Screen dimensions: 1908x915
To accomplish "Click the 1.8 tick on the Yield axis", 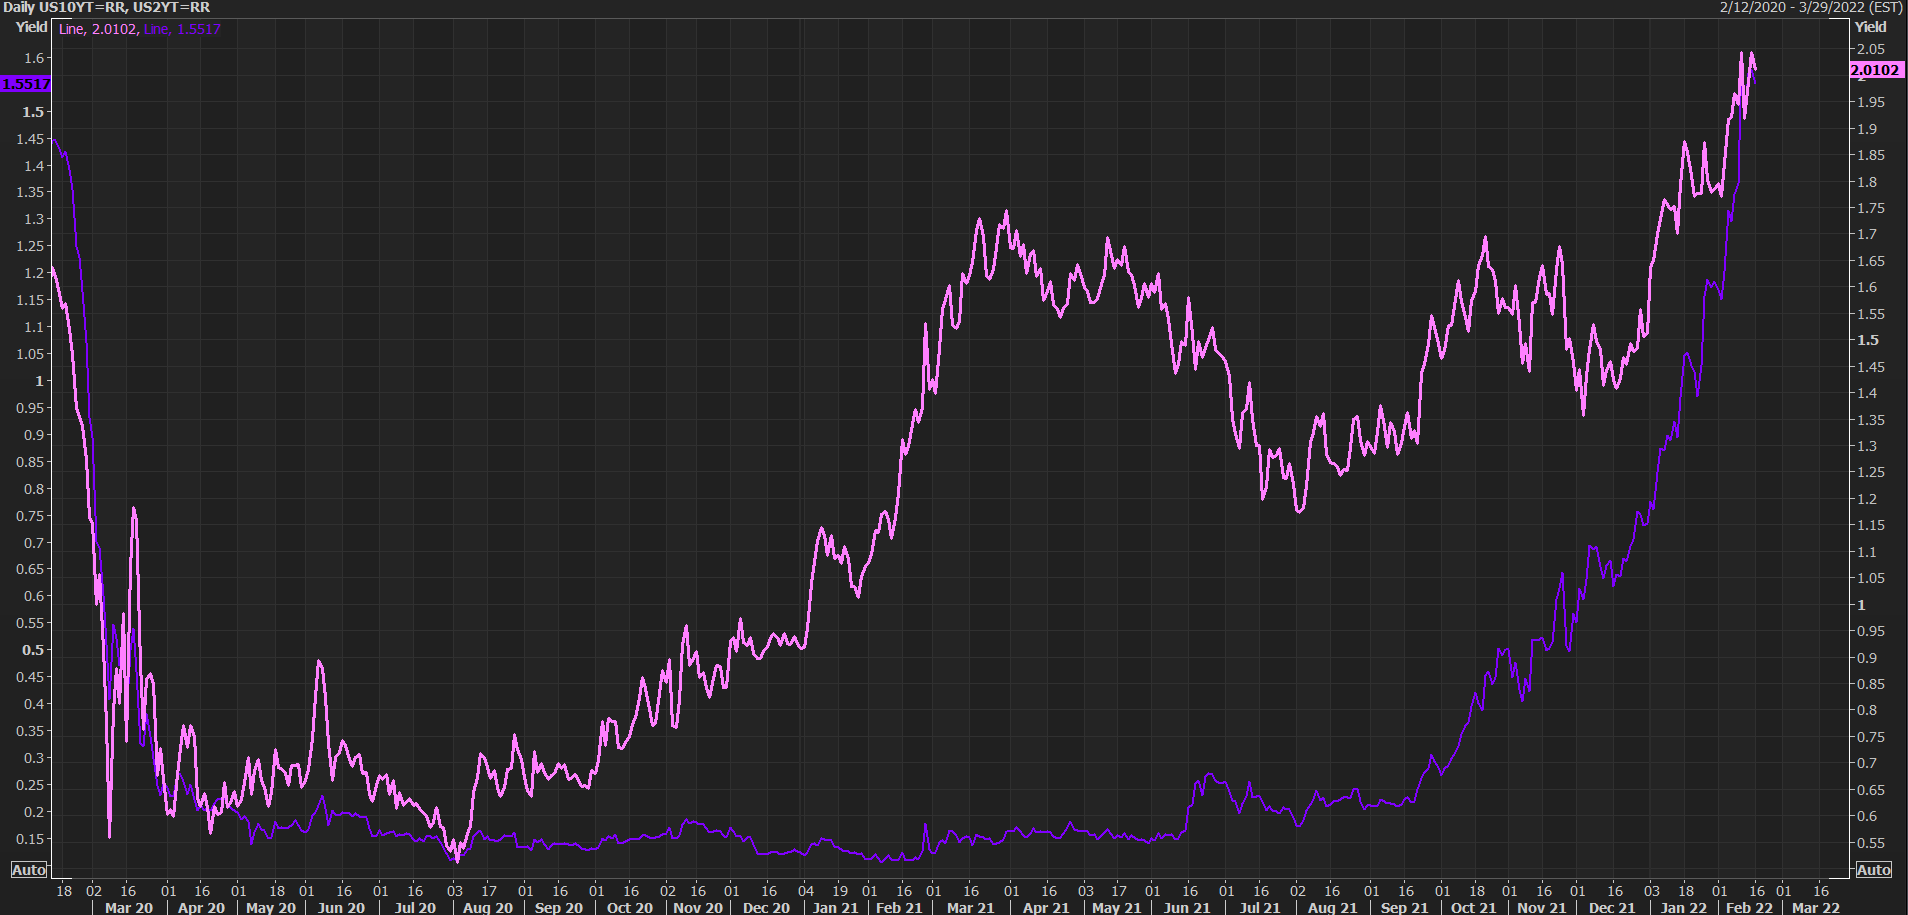I will click(x=1867, y=182).
